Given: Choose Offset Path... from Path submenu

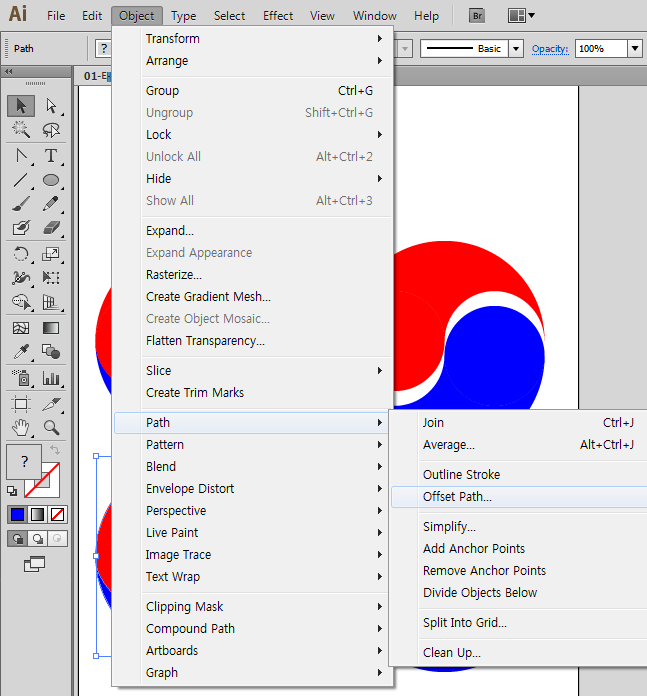Looking at the screenshot, I should pos(519,497).
